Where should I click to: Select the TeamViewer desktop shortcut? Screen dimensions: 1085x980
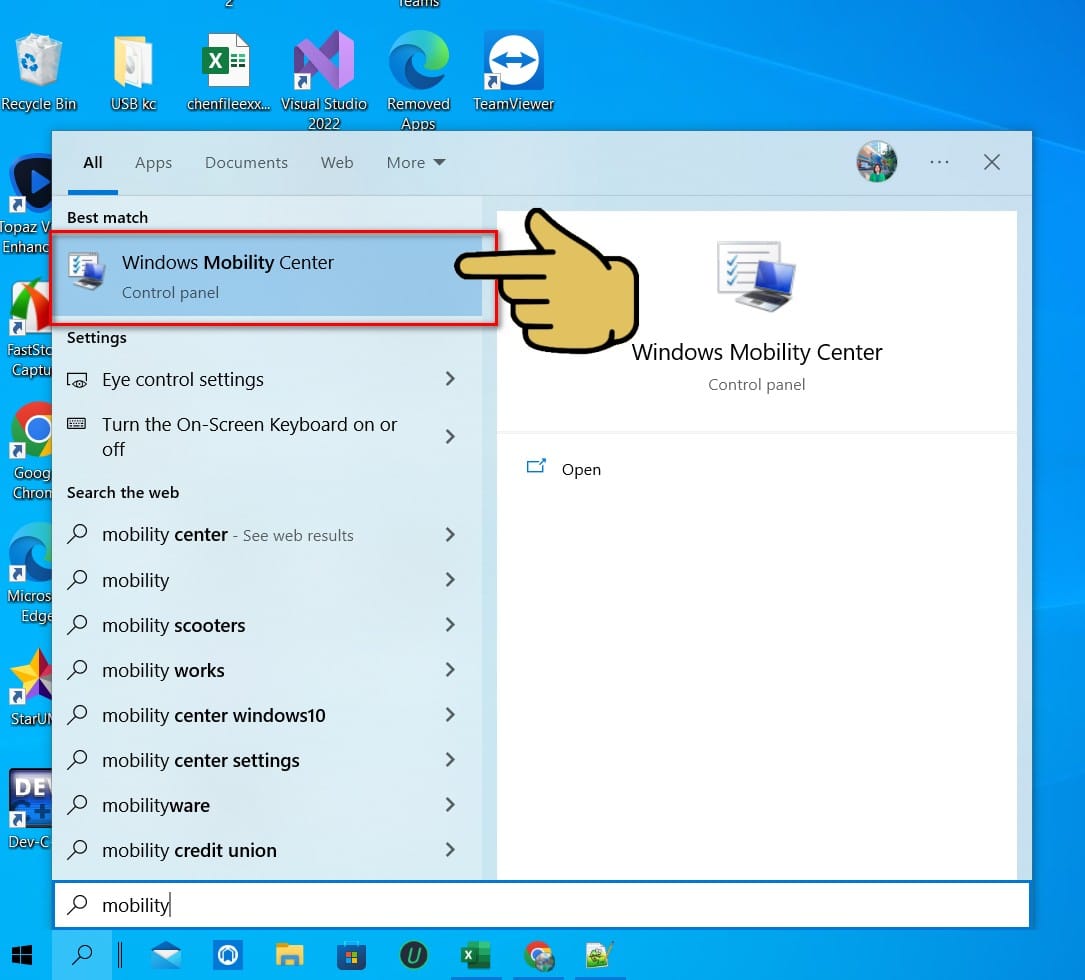(x=513, y=72)
